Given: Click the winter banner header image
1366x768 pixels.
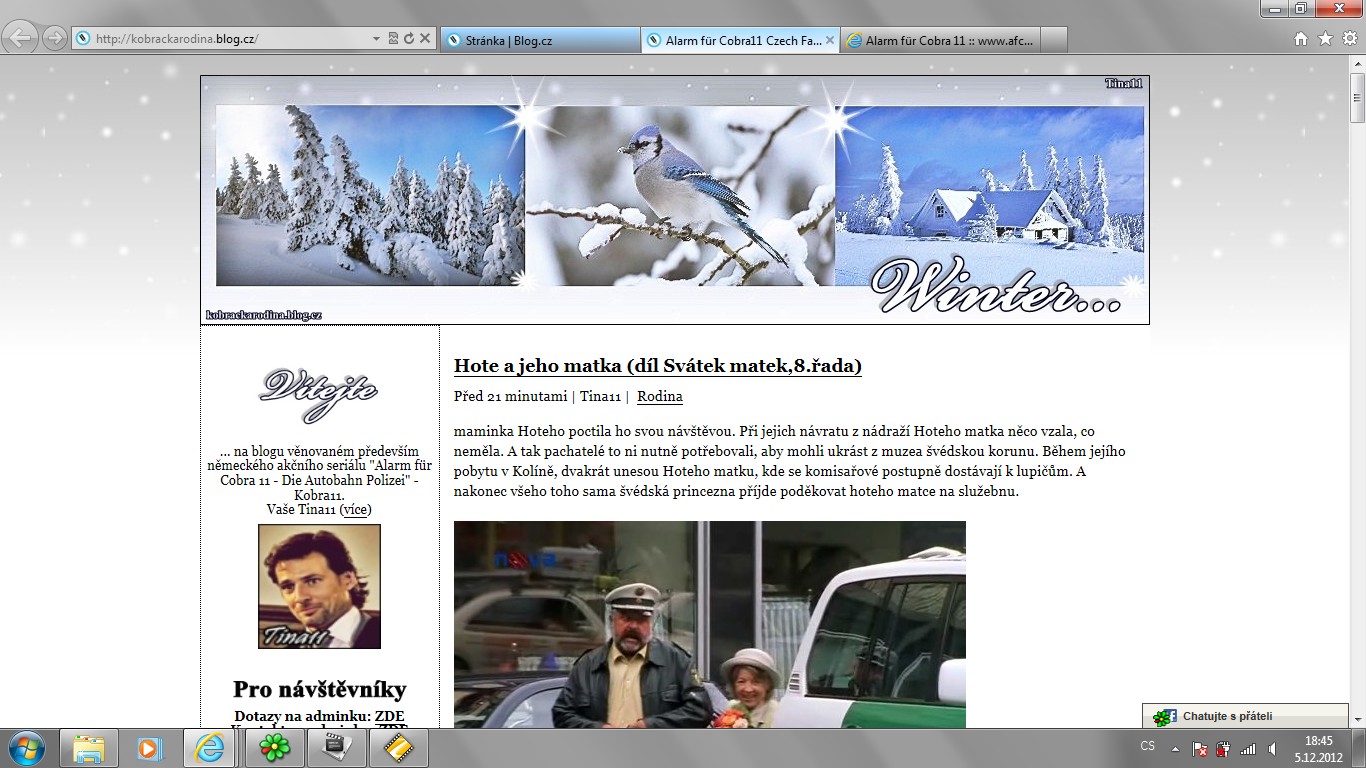Looking at the screenshot, I should click(x=675, y=200).
